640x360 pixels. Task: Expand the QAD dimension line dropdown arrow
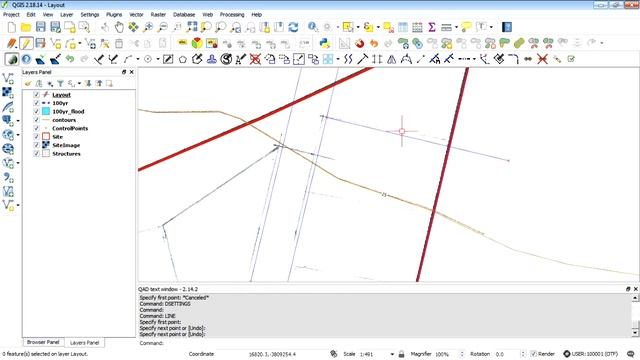click(x=474, y=59)
